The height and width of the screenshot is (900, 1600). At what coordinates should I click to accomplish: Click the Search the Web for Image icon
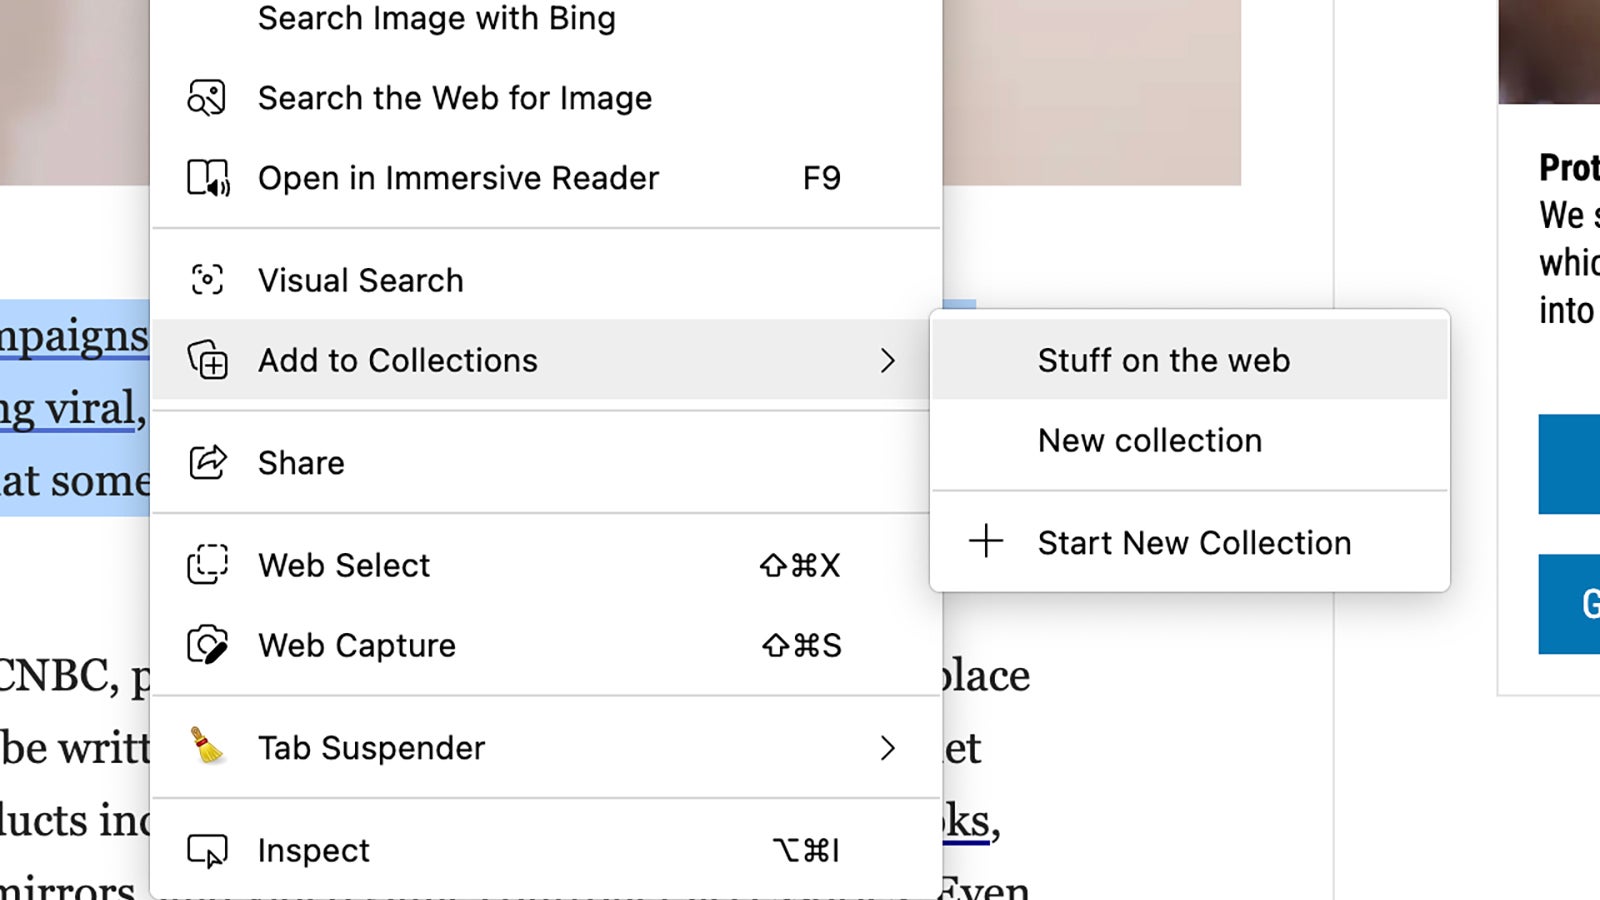click(x=205, y=97)
